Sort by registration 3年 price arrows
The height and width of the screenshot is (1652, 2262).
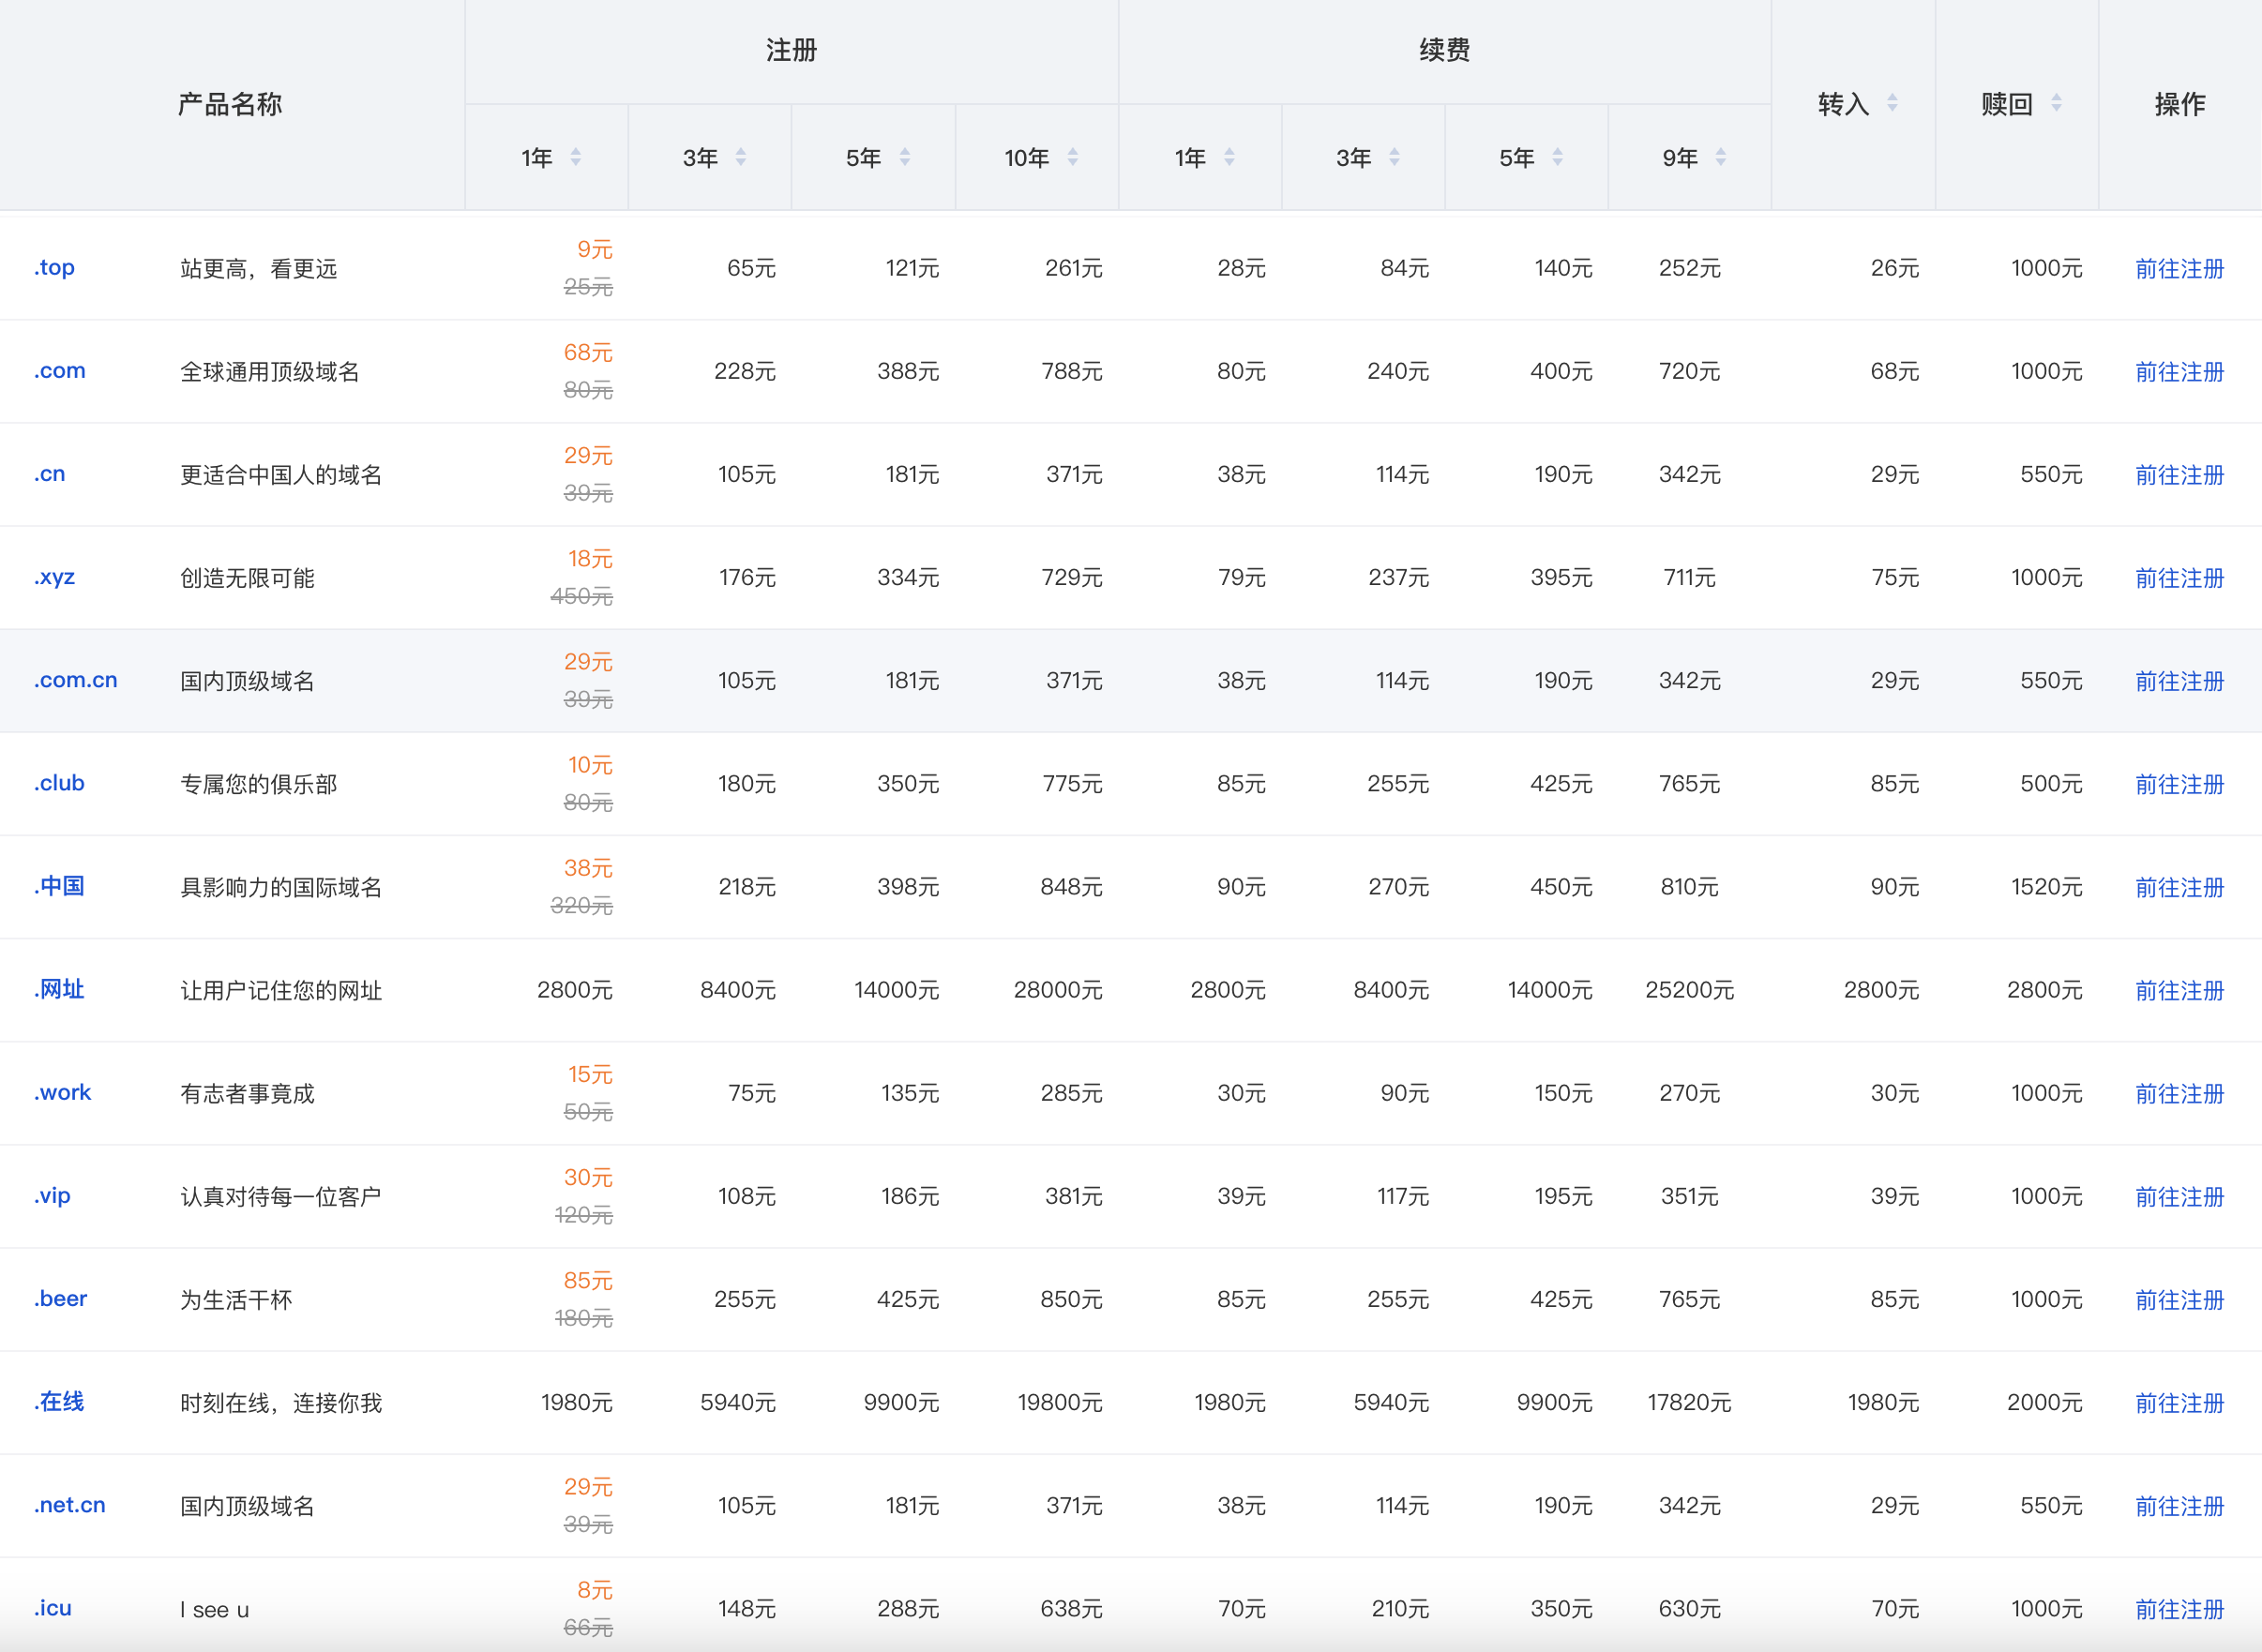[x=741, y=157]
